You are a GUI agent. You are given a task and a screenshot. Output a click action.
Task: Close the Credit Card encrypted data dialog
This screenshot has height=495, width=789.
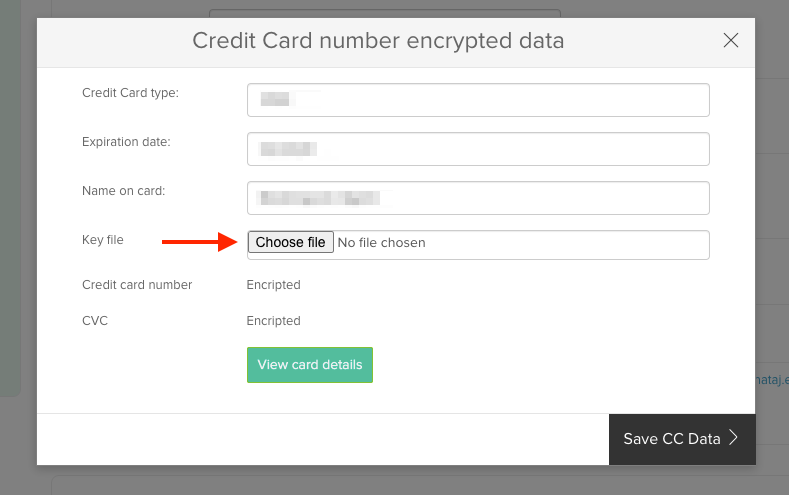point(731,41)
